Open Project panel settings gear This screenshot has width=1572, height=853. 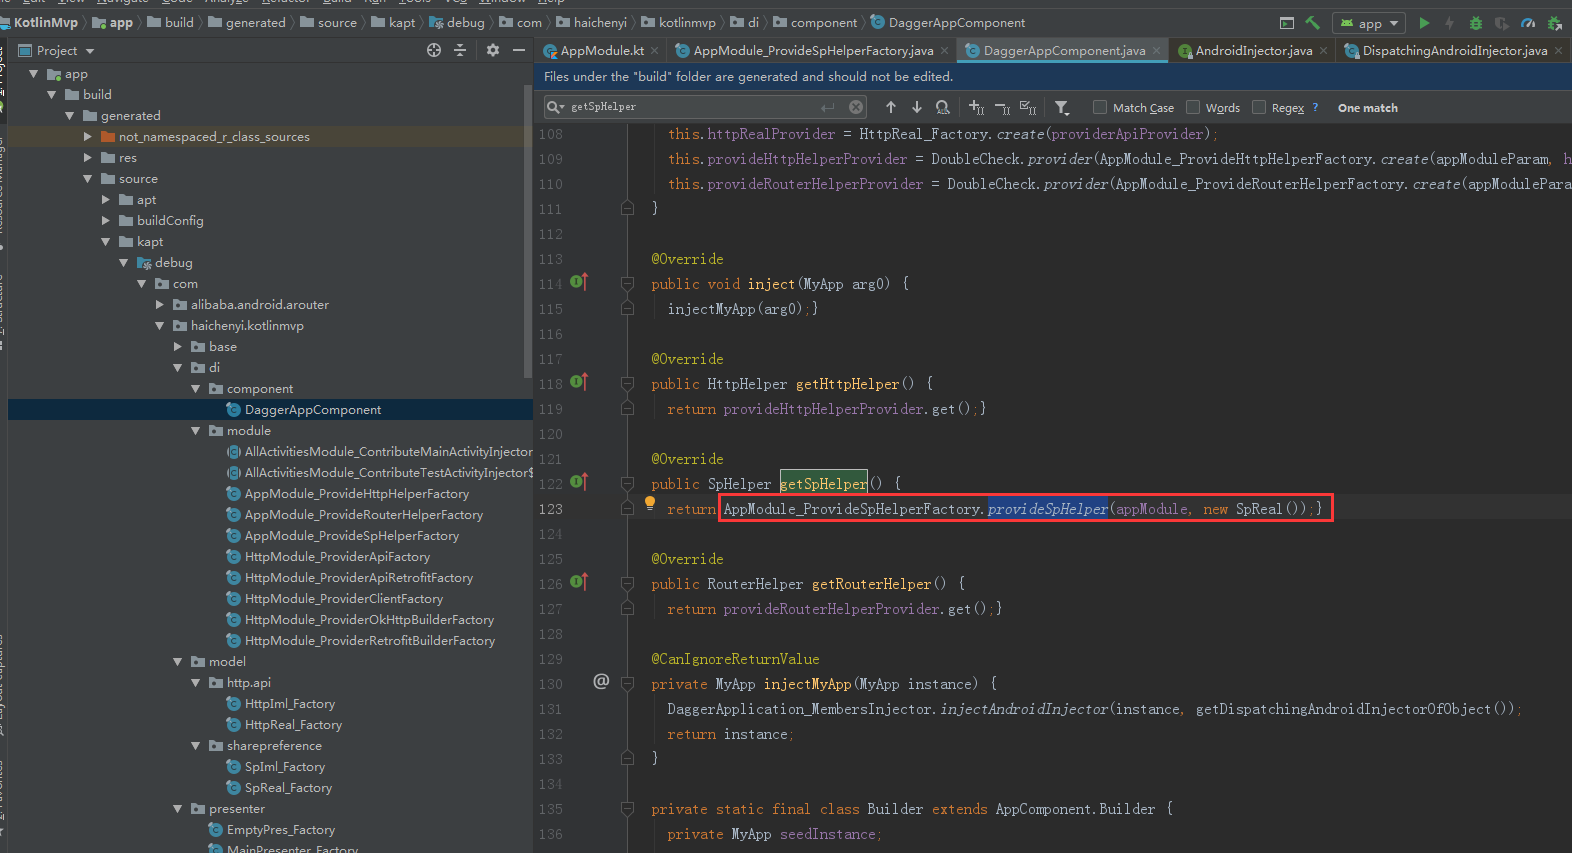pos(493,50)
